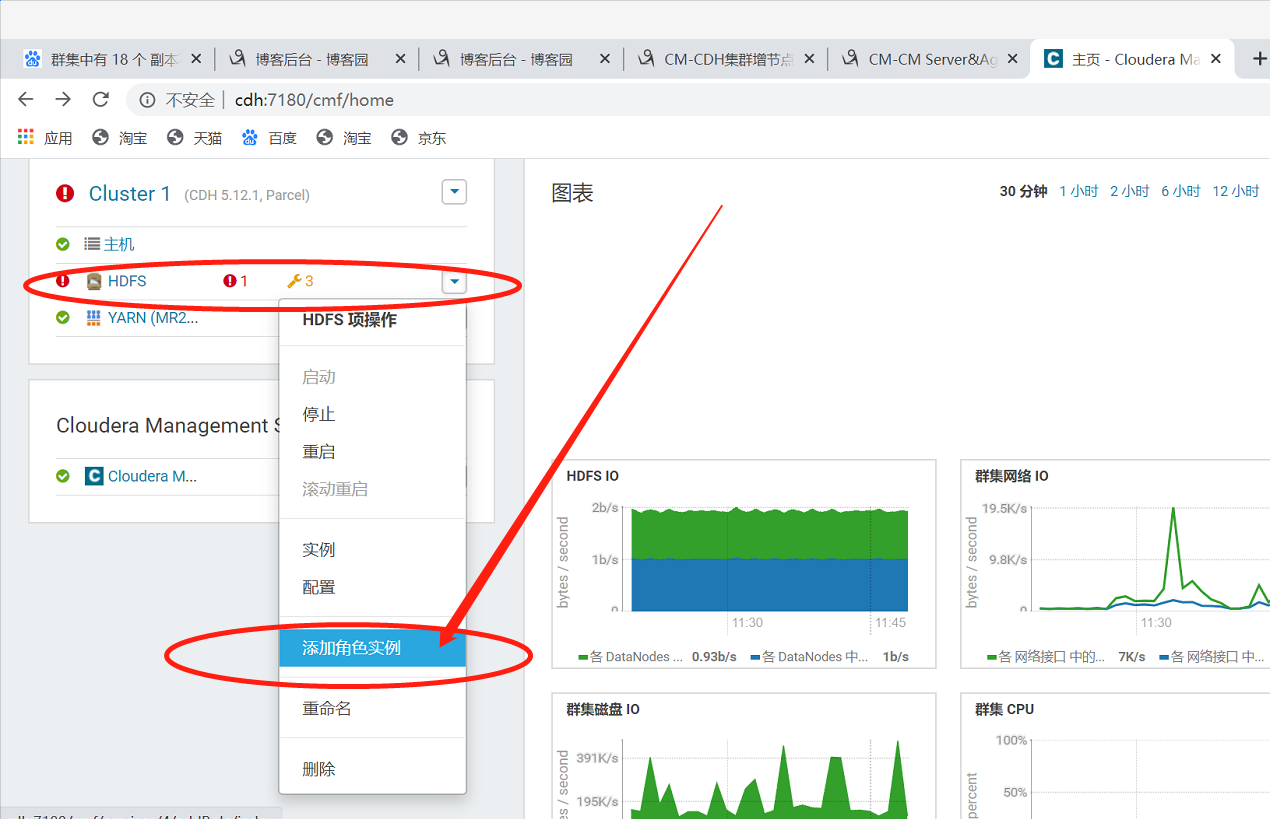Close the CM-CM Server&Ag tab
Screen dimensions: 1270x819
1012,59
